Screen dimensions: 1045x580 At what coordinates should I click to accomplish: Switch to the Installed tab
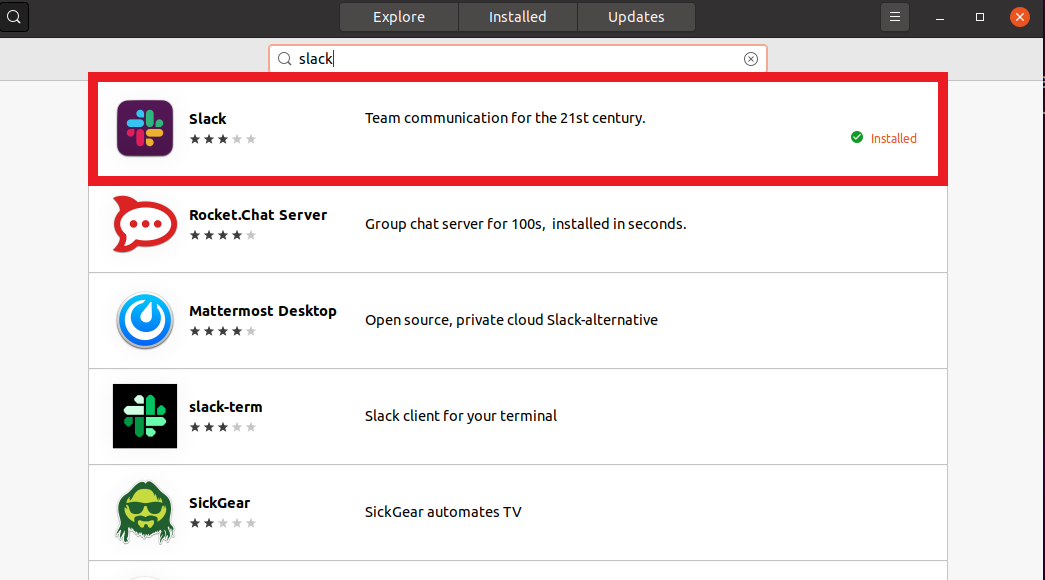click(x=517, y=17)
